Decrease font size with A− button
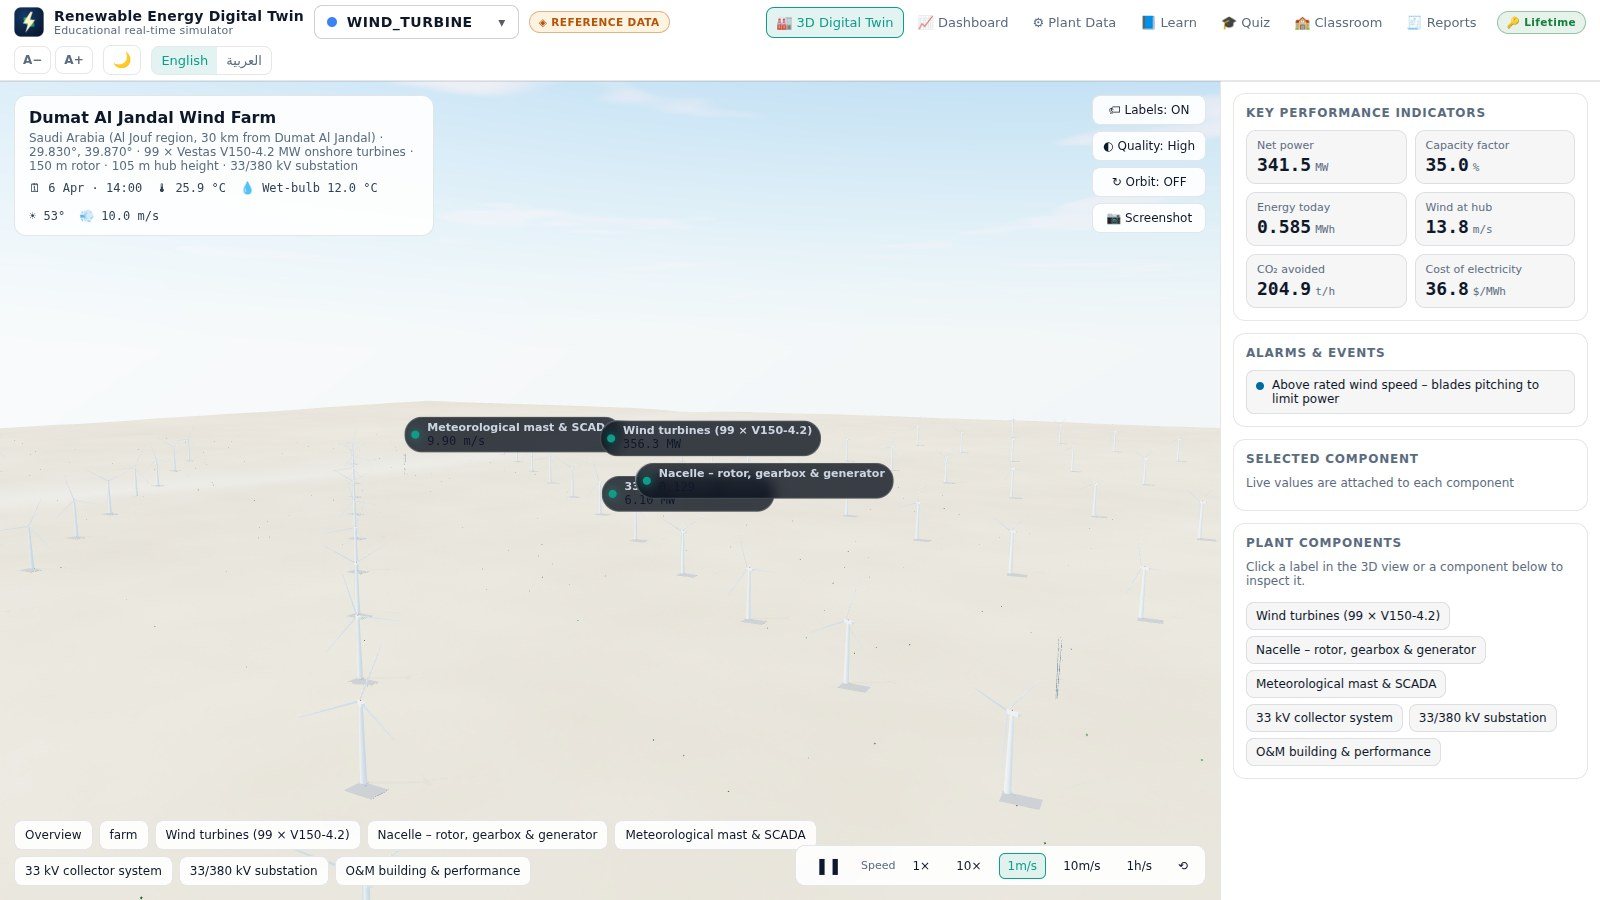This screenshot has width=1600, height=900. click(32, 60)
